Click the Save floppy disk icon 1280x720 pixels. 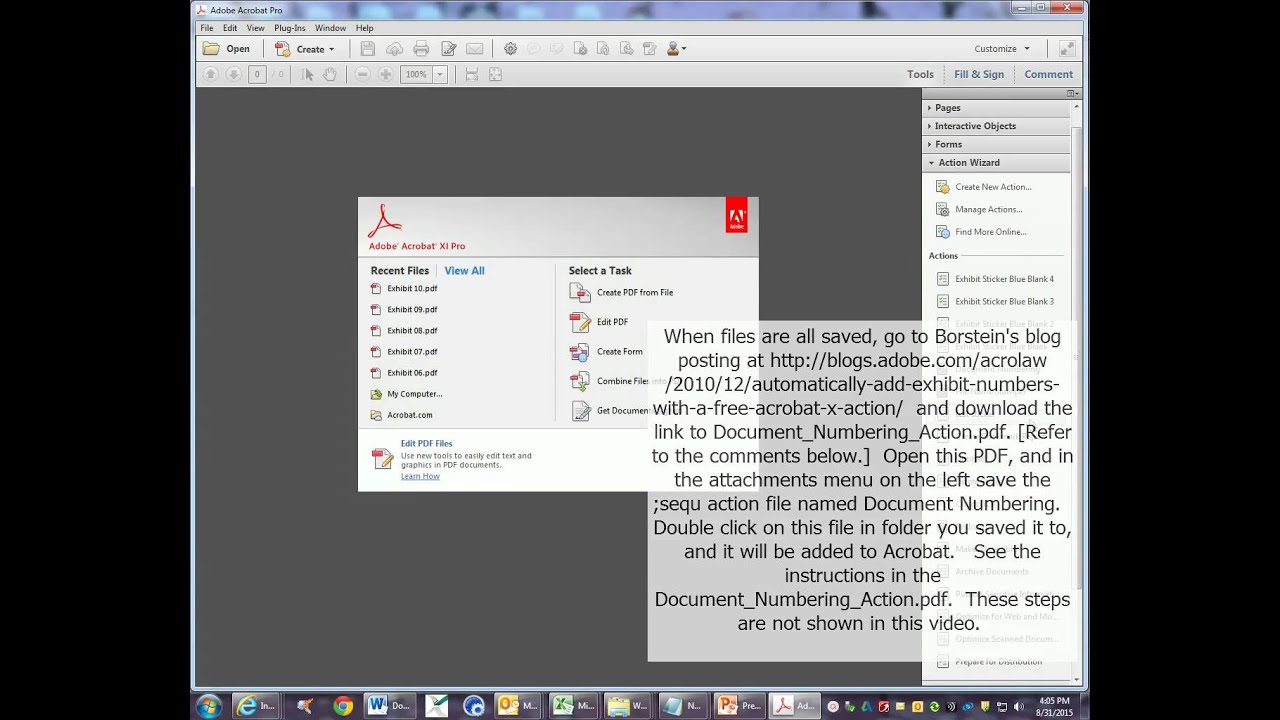tap(368, 49)
